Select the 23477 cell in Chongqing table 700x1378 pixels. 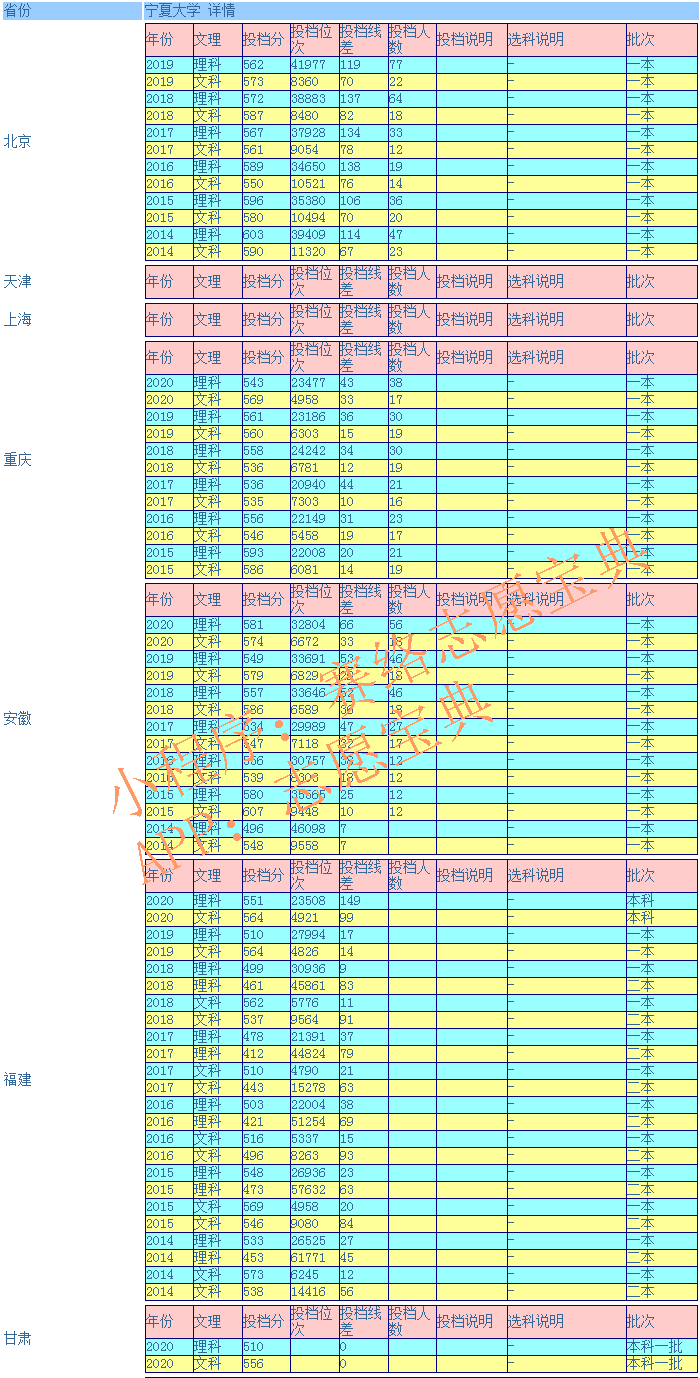[x=314, y=383]
